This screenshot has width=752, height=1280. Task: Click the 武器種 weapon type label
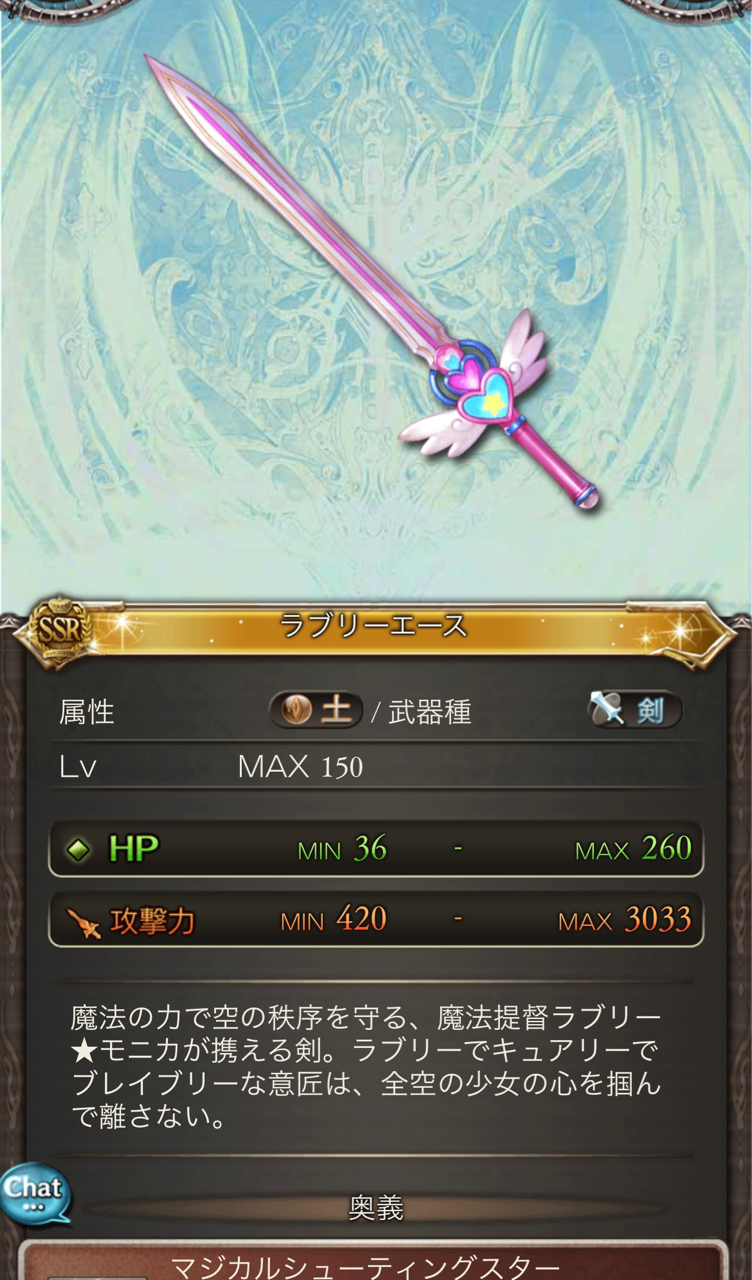click(x=430, y=712)
